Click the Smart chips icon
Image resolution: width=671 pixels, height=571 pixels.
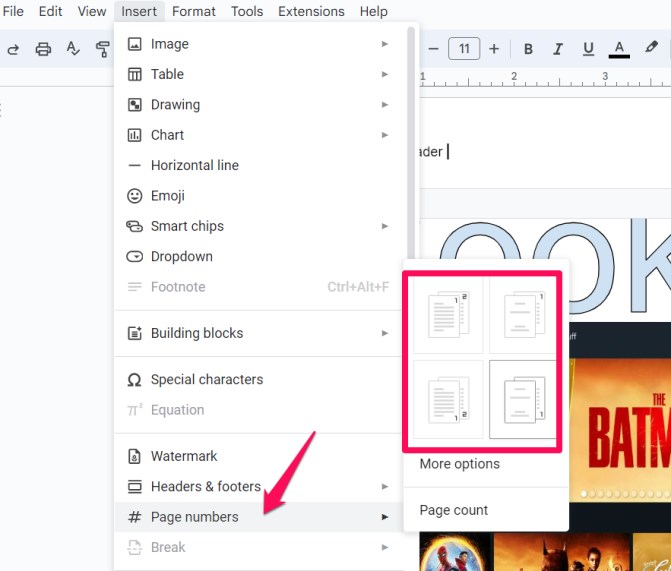tap(134, 226)
